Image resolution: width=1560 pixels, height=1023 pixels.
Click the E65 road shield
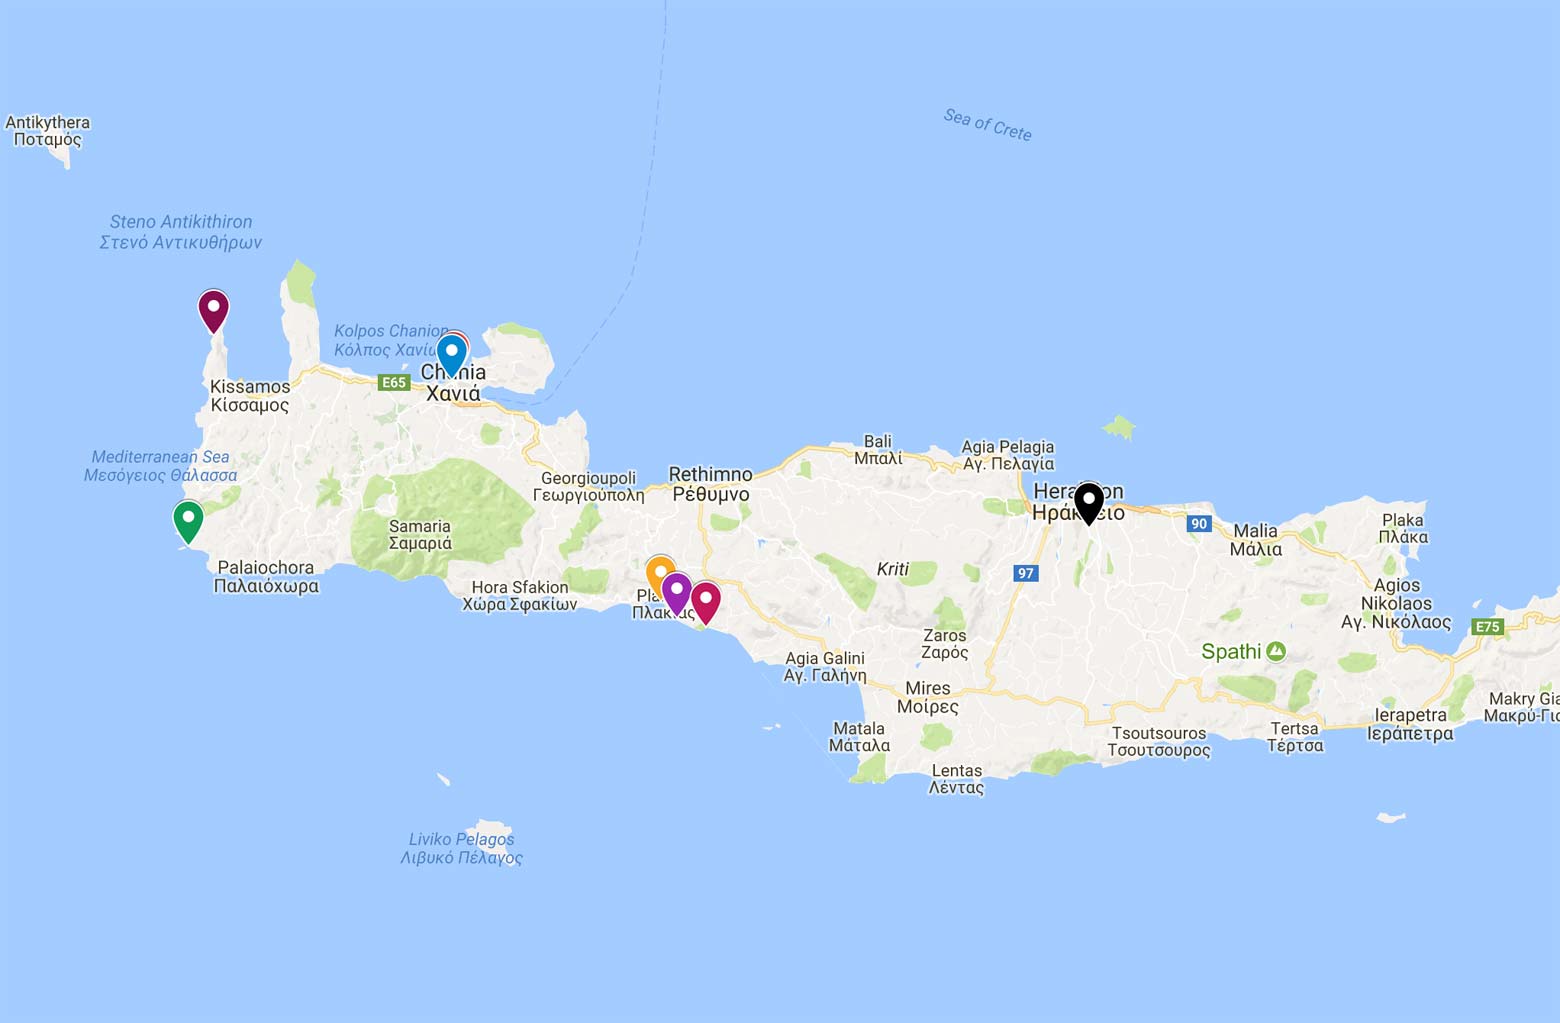click(x=394, y=382)
